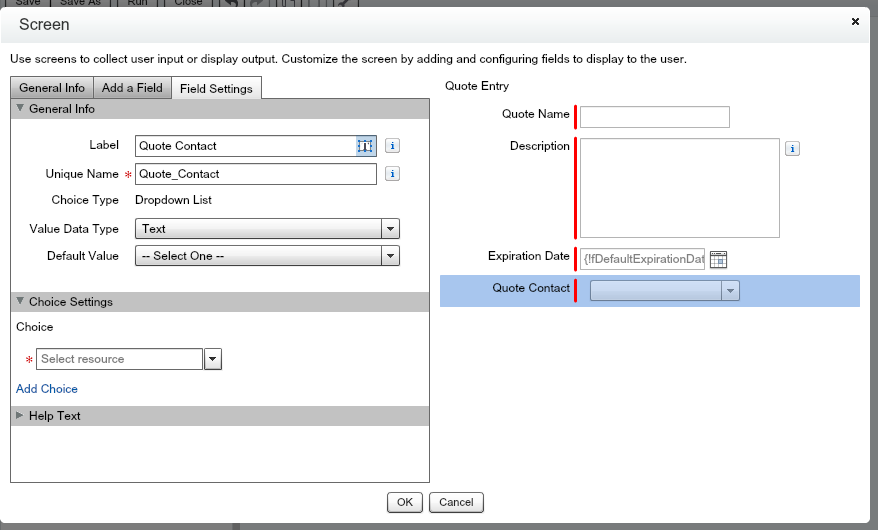
Task: Open the Choice resource dropdown arrow
Action: (212, 359)
